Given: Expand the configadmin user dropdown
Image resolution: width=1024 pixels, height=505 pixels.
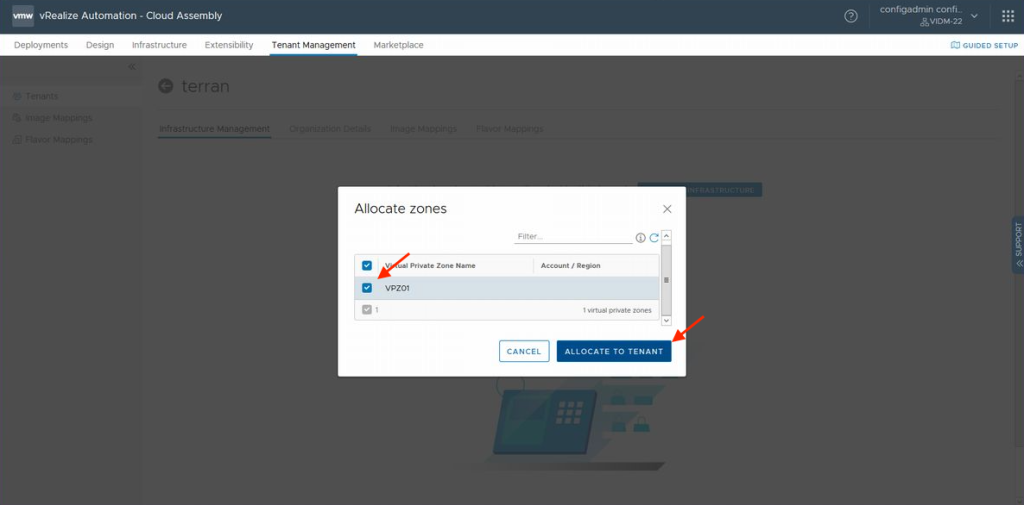Looking at the screenshot, I should tap(974, 16).
